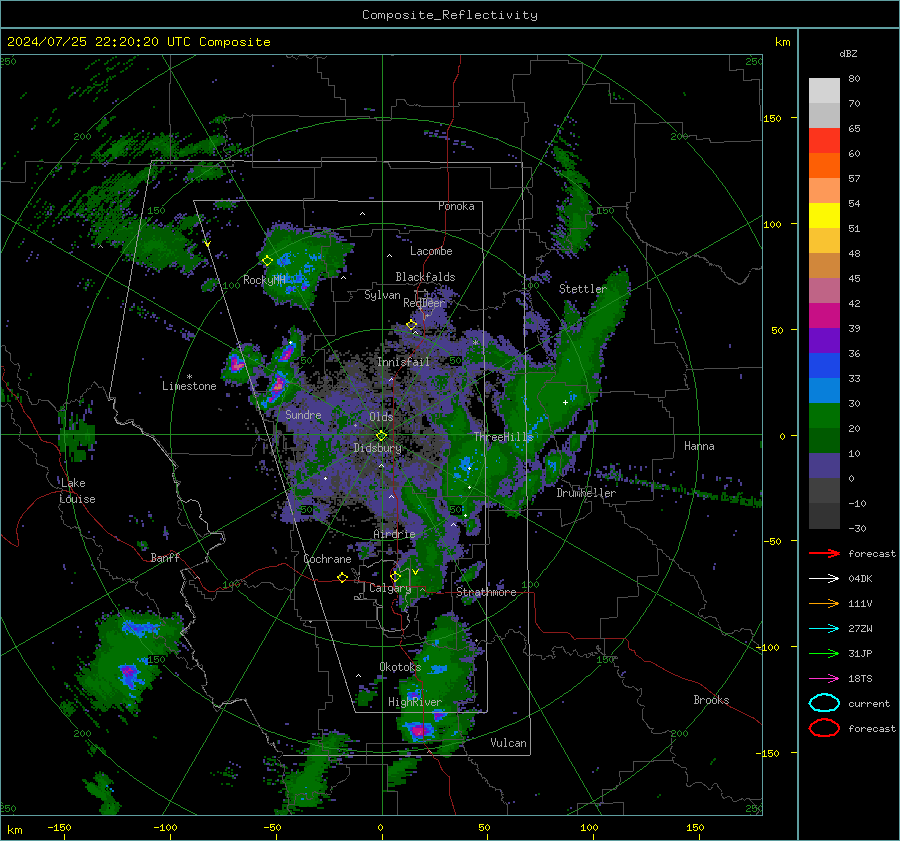Click the yellow diamond marker near RedDeer
The width and height of the screenshot is (900, 841).
click(x=412, y=324)
